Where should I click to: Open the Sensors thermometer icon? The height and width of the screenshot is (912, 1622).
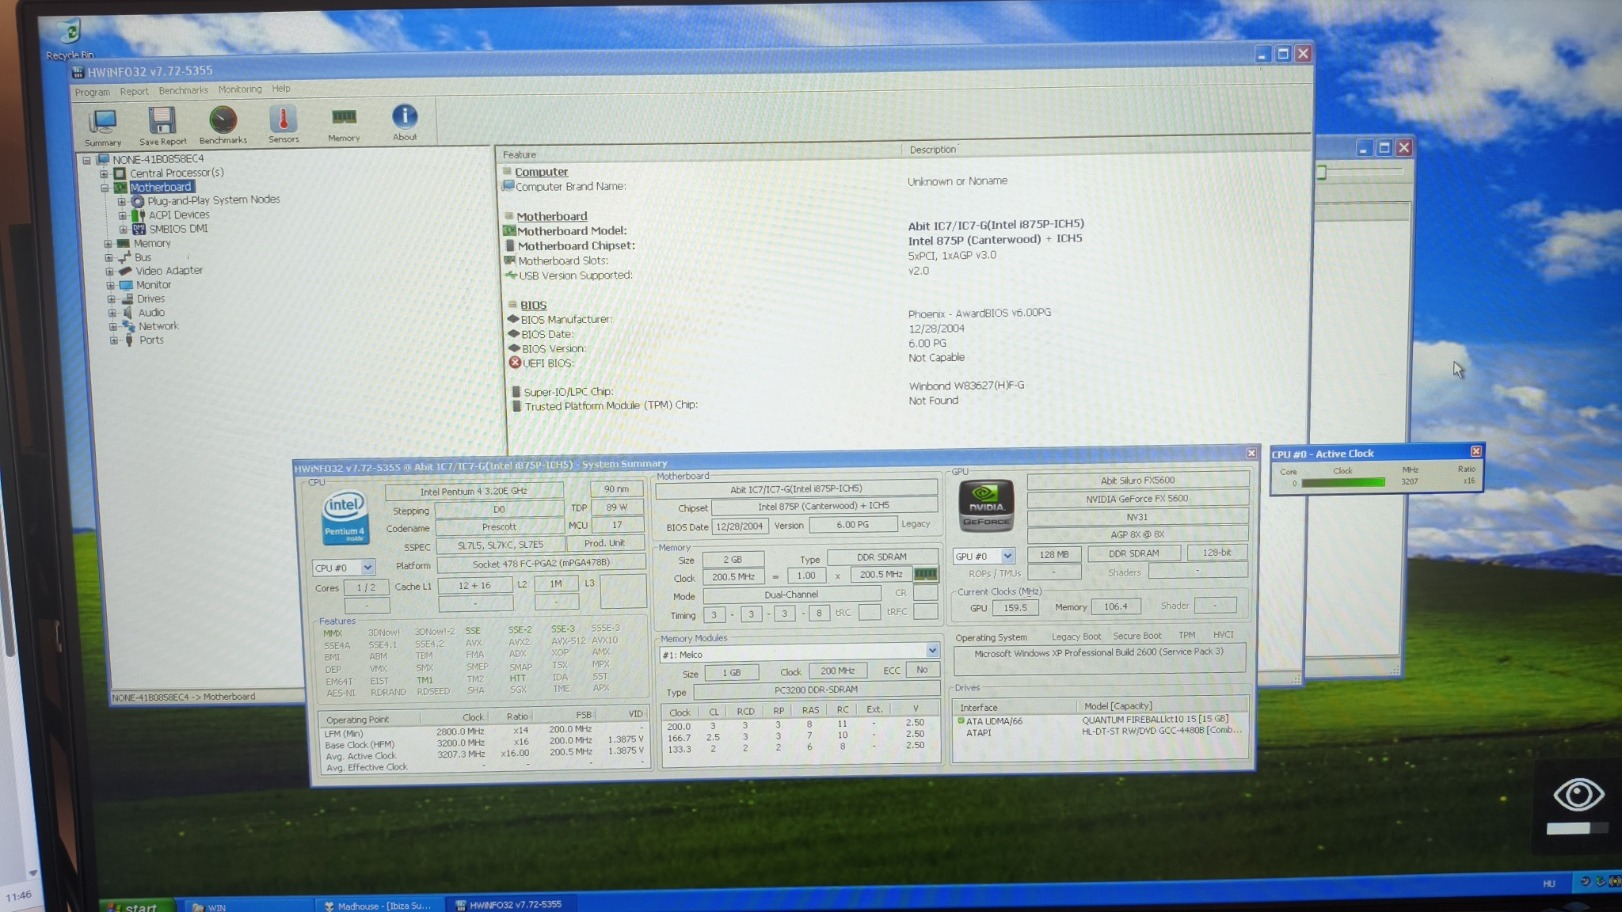pos(283,124)
